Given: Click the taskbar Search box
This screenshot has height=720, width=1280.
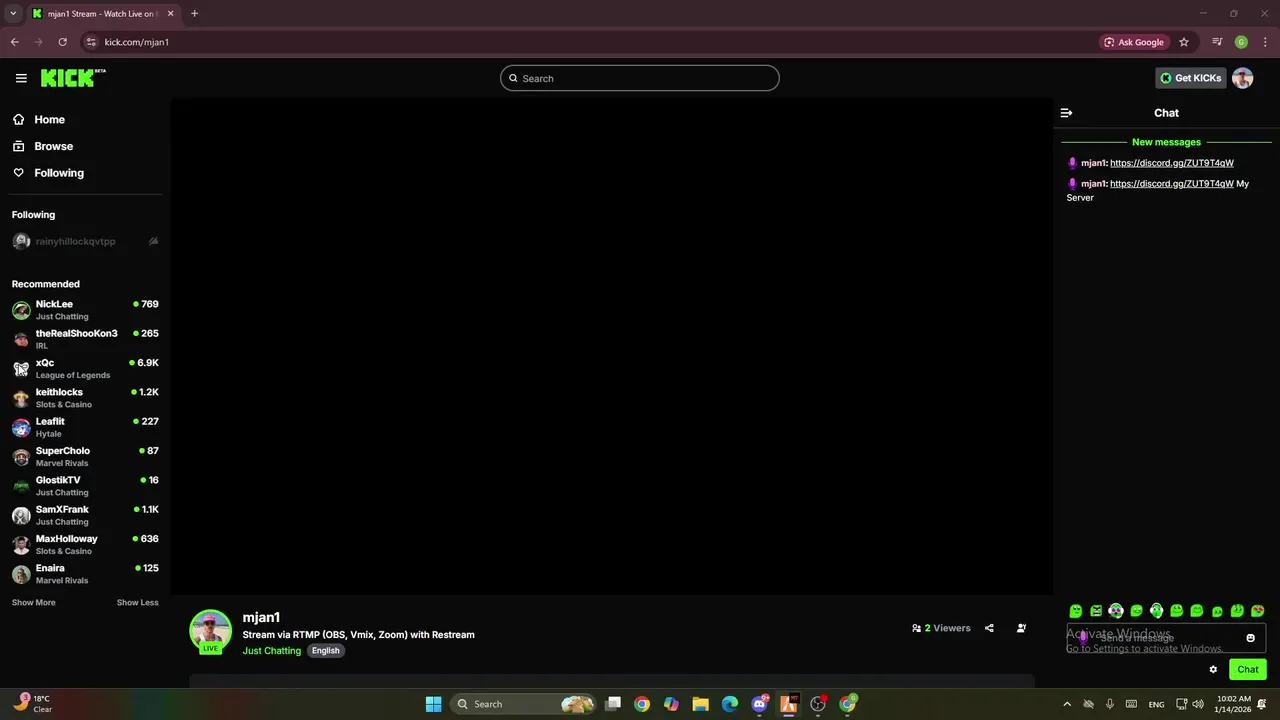Looking at the screenshot, I should pos(524,704).
